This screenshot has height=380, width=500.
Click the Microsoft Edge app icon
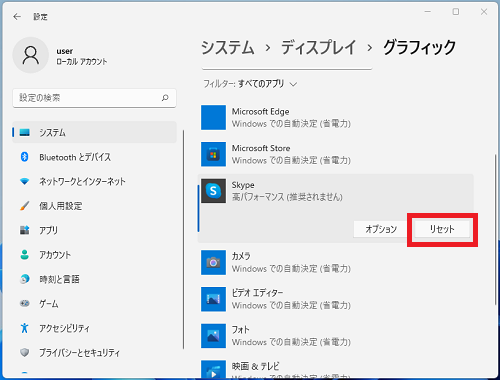tap(213, 117)
